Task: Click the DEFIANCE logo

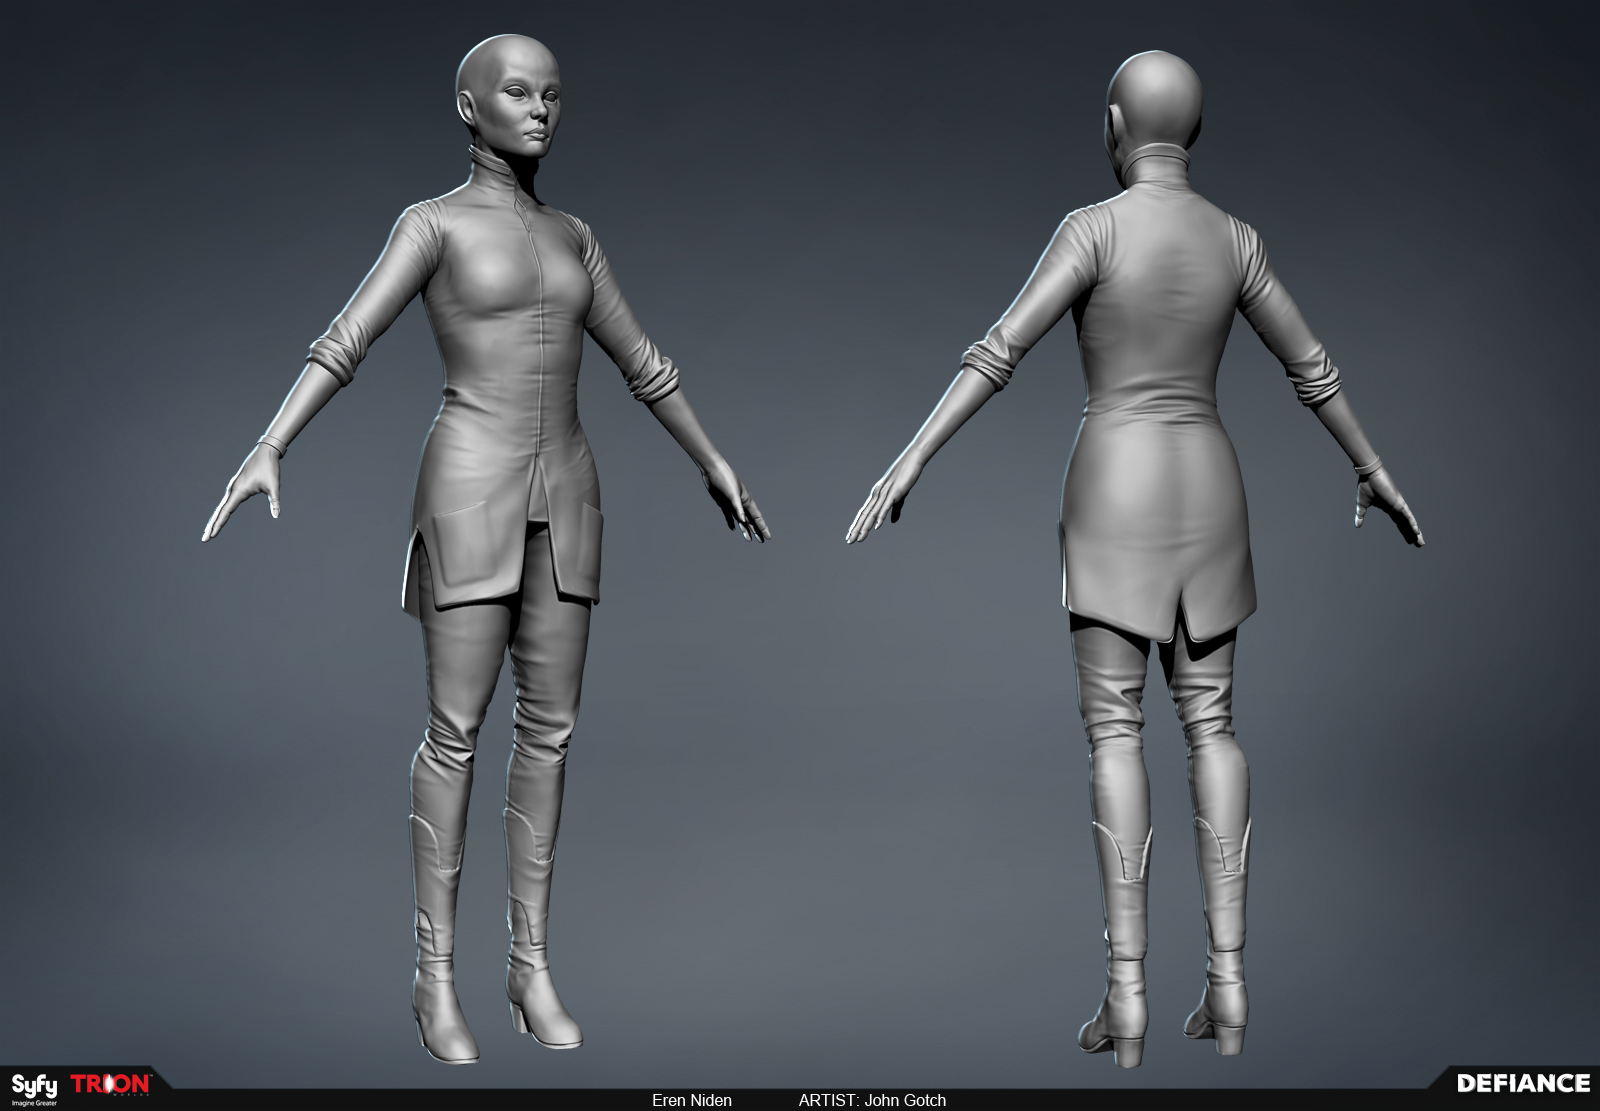Action: [x=1523, y=1083]
